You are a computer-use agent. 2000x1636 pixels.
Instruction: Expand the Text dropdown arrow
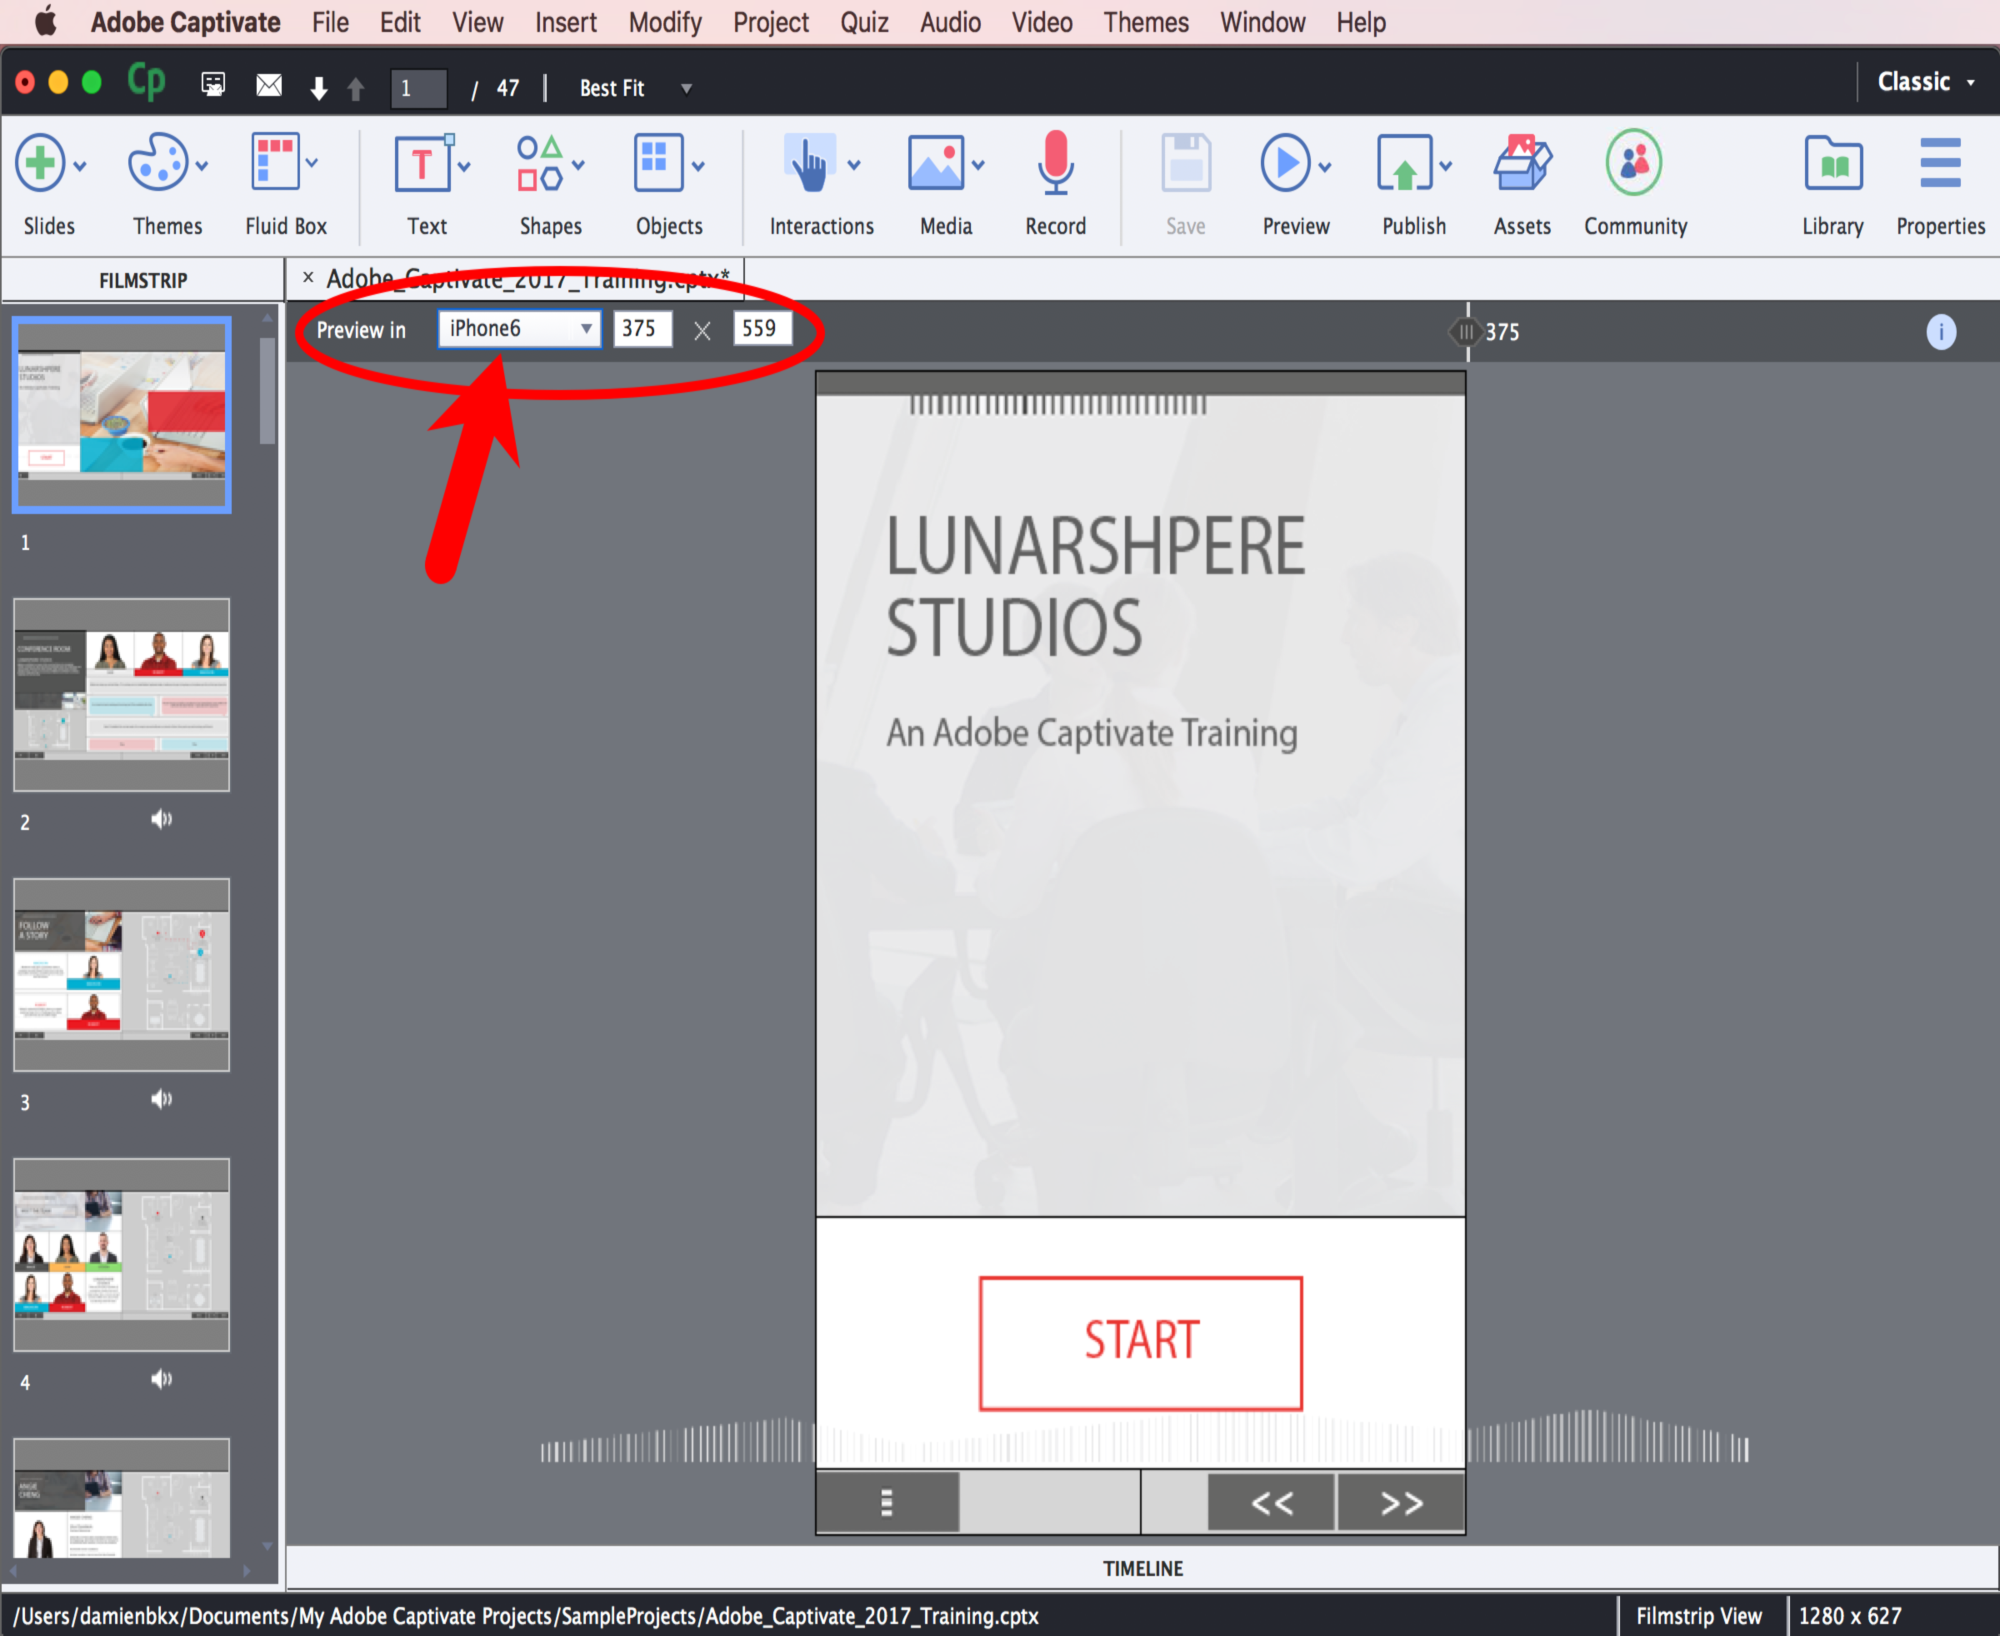(464, 166)
